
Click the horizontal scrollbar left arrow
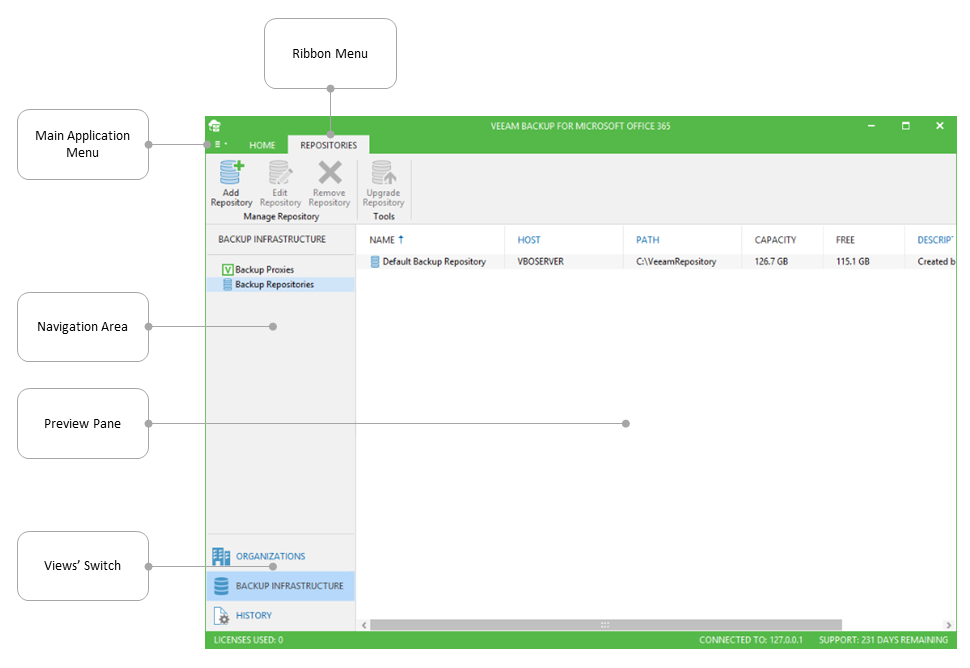click(x=364, y=625)
